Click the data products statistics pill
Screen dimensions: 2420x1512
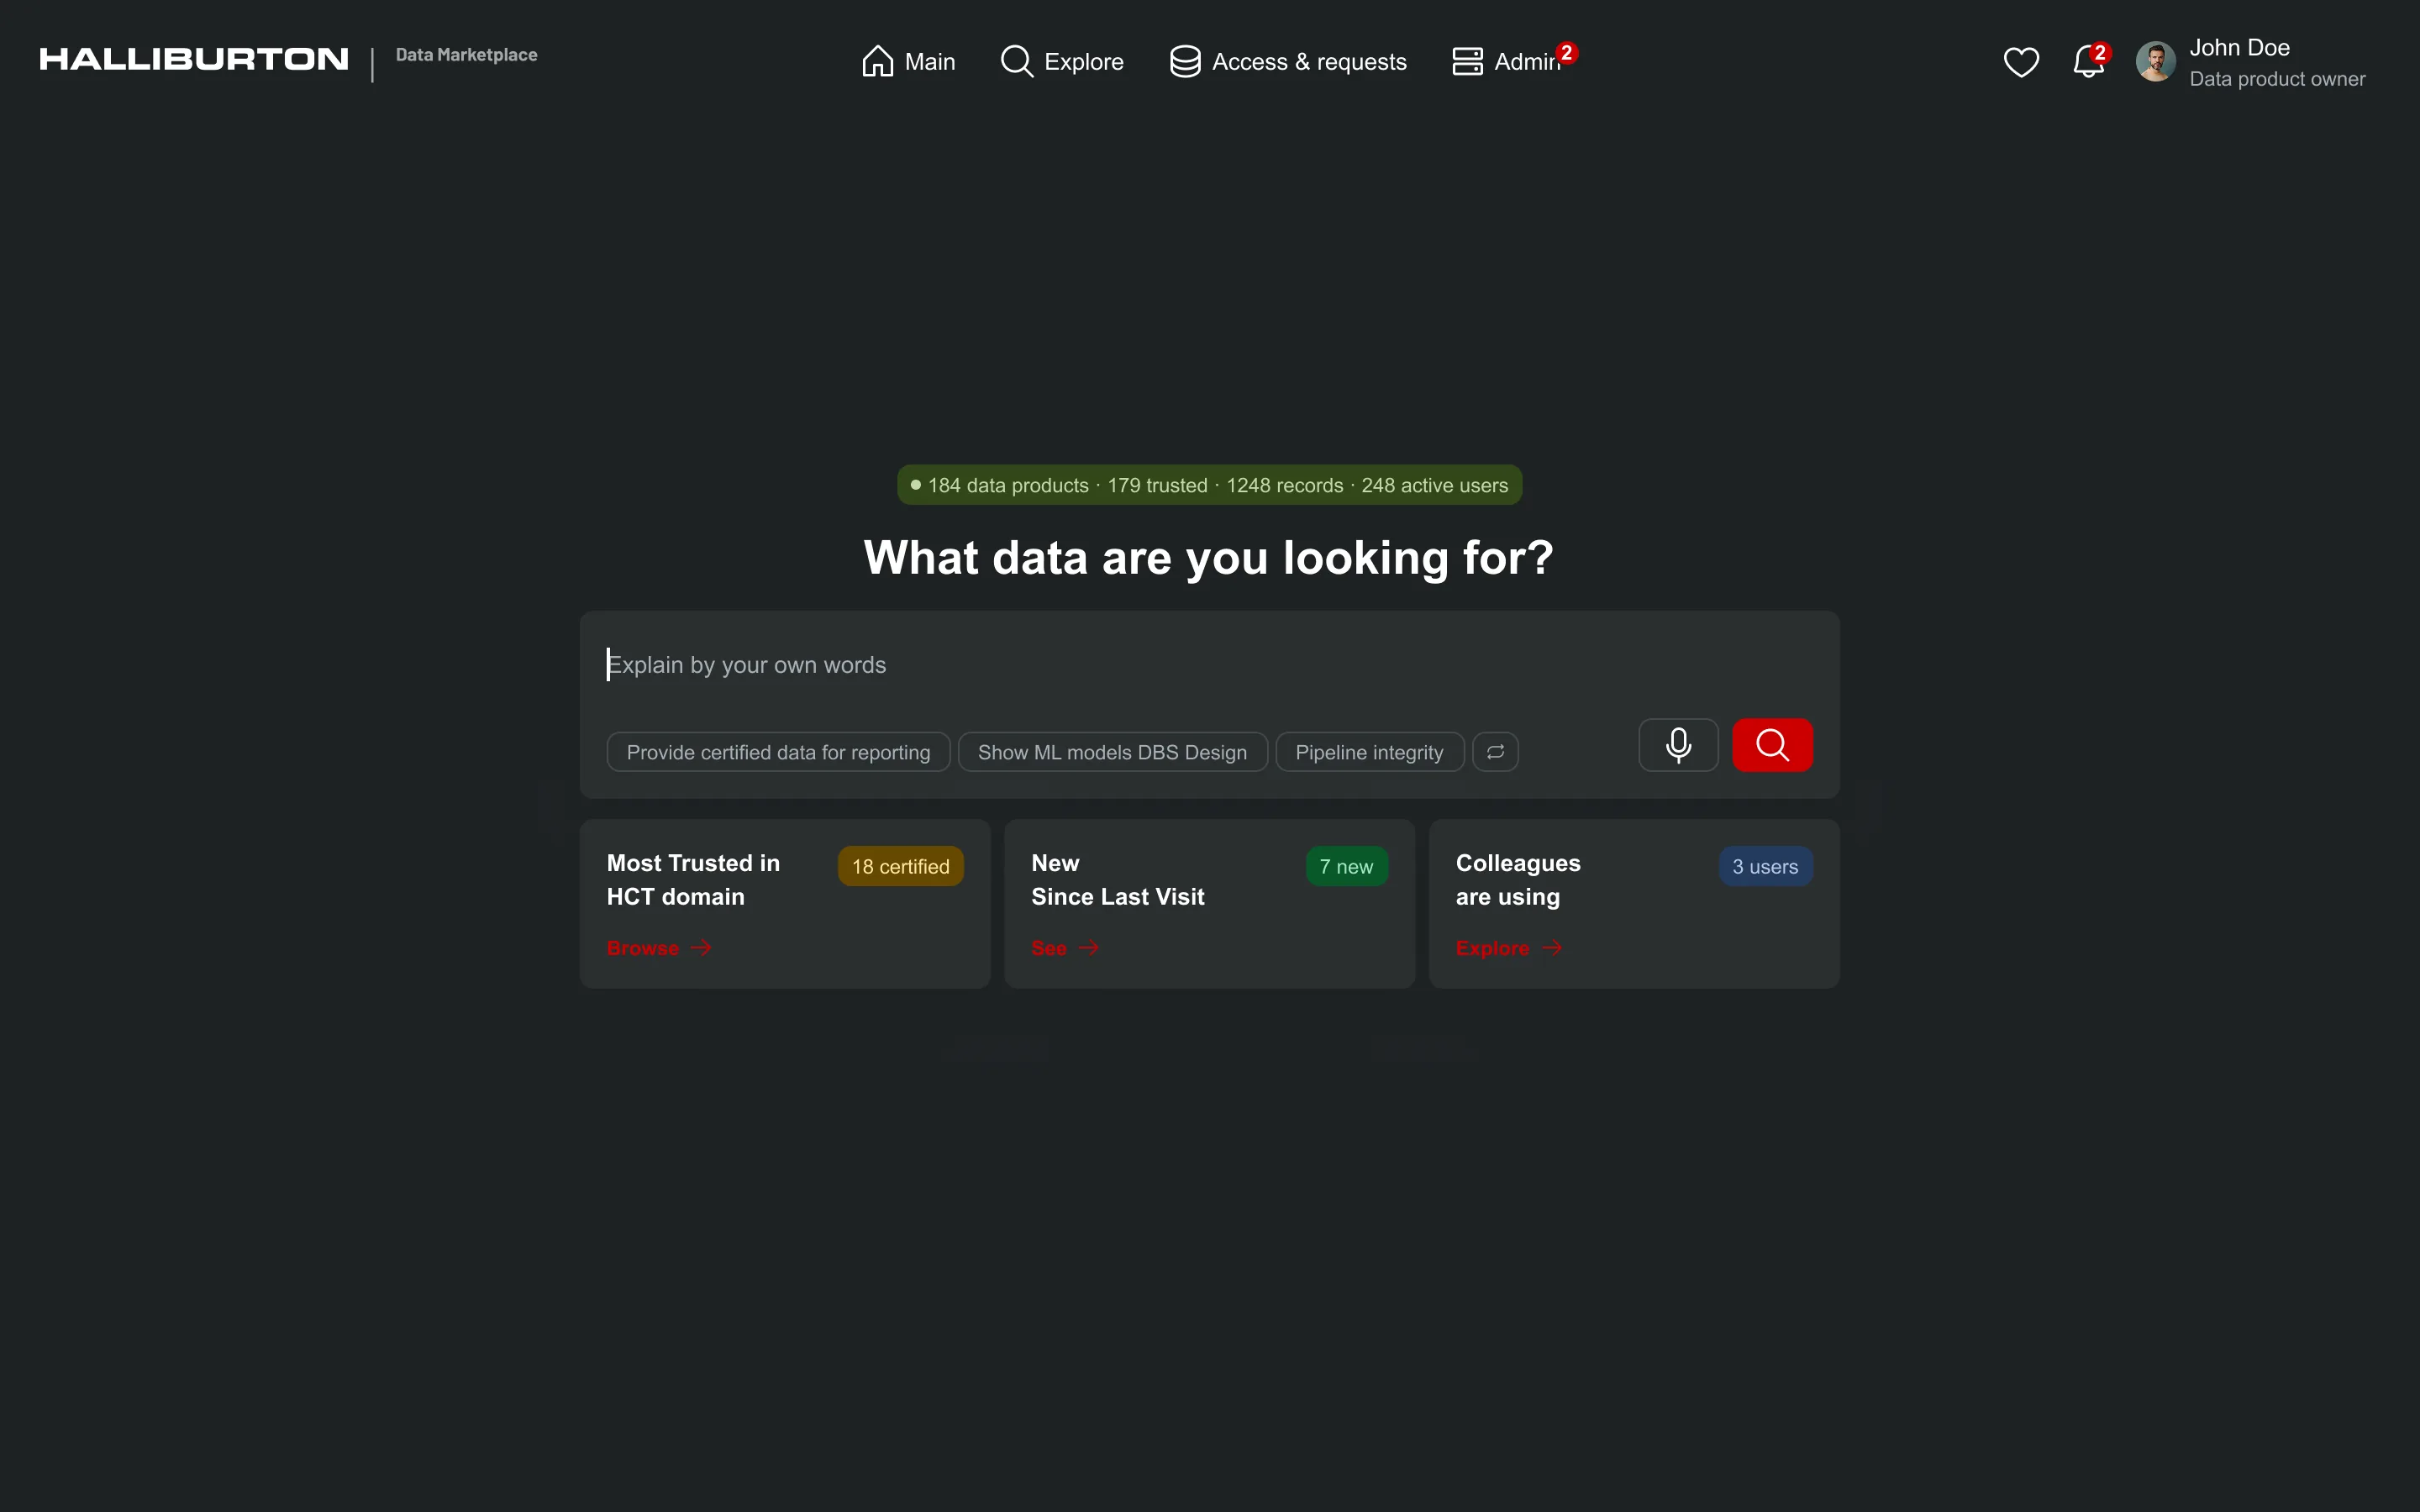(1209, 485)
